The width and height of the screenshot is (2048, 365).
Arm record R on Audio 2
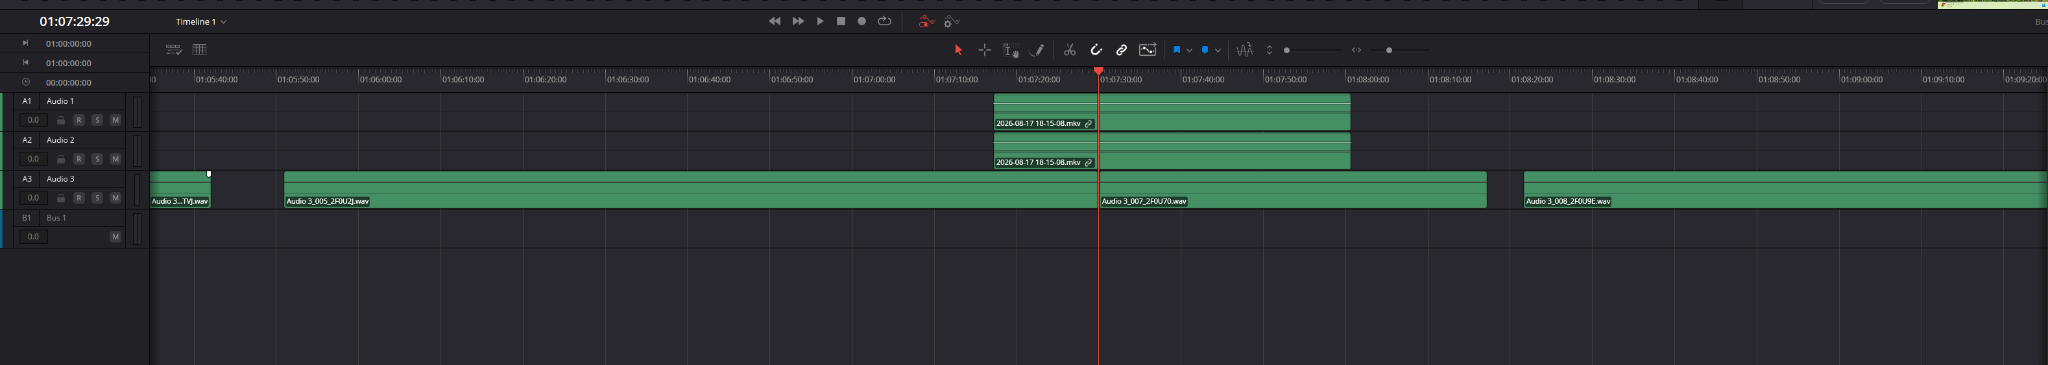[79, 159]
